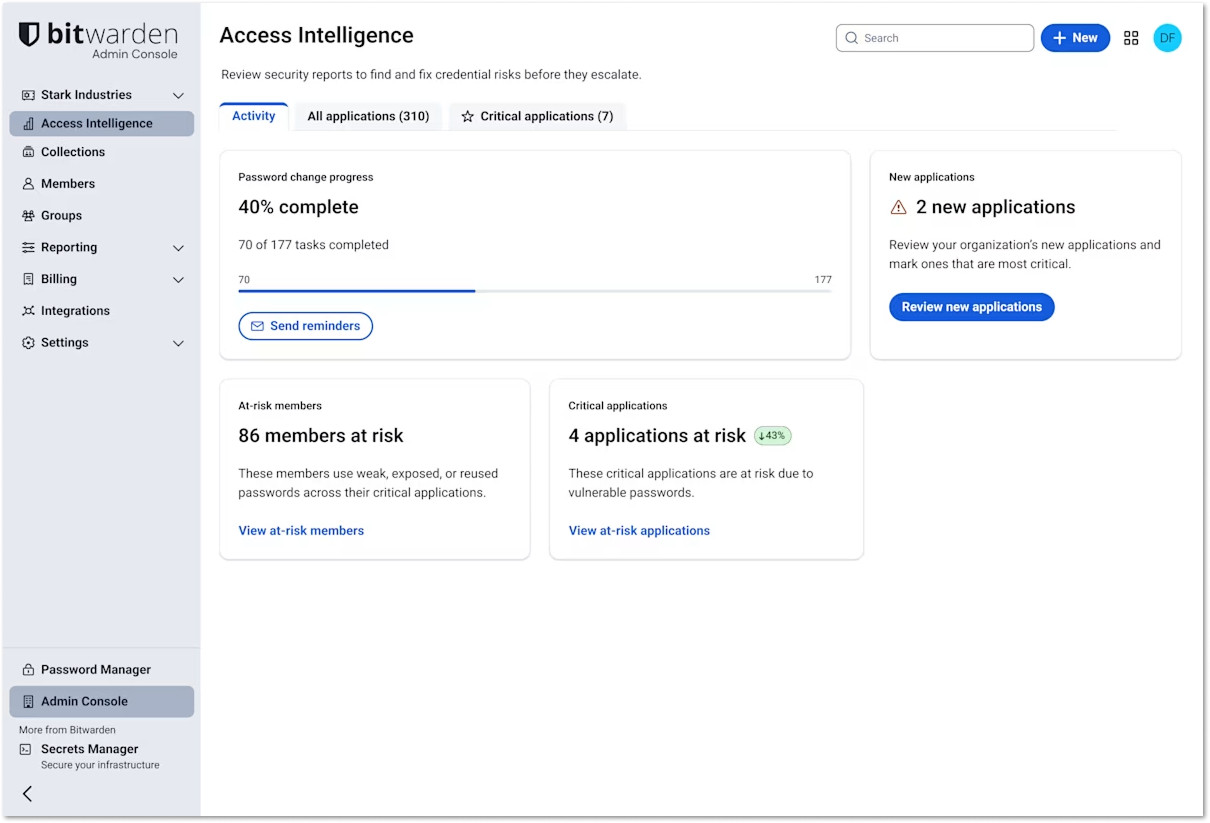
Task: Click the Bitwarden shield logo
Action: point(28,33)
